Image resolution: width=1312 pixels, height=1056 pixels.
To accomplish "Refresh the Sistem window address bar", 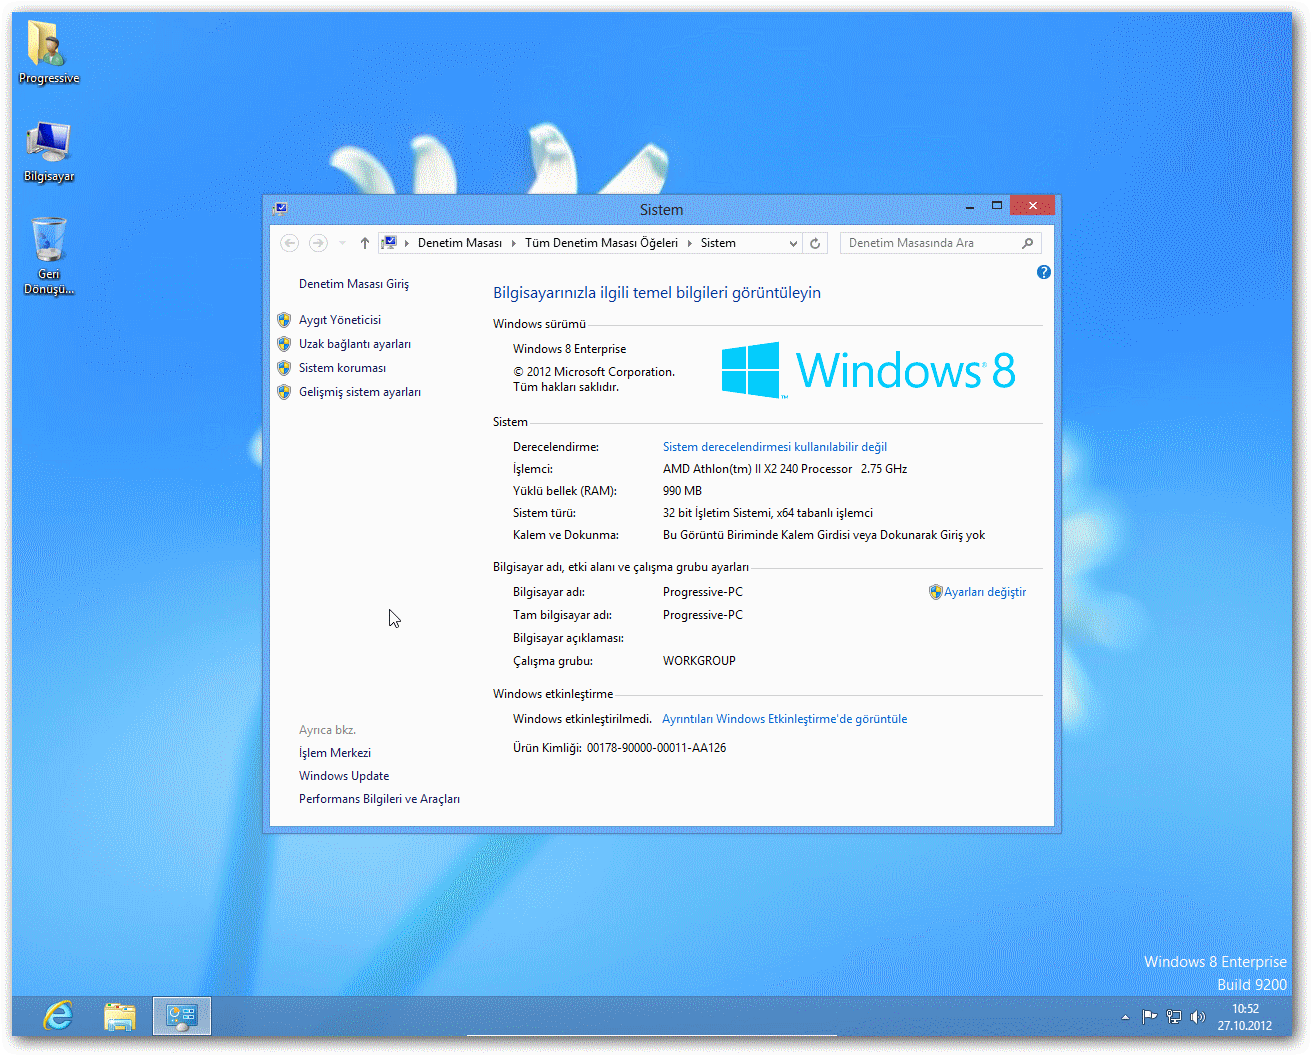I will tap(815, 243).
